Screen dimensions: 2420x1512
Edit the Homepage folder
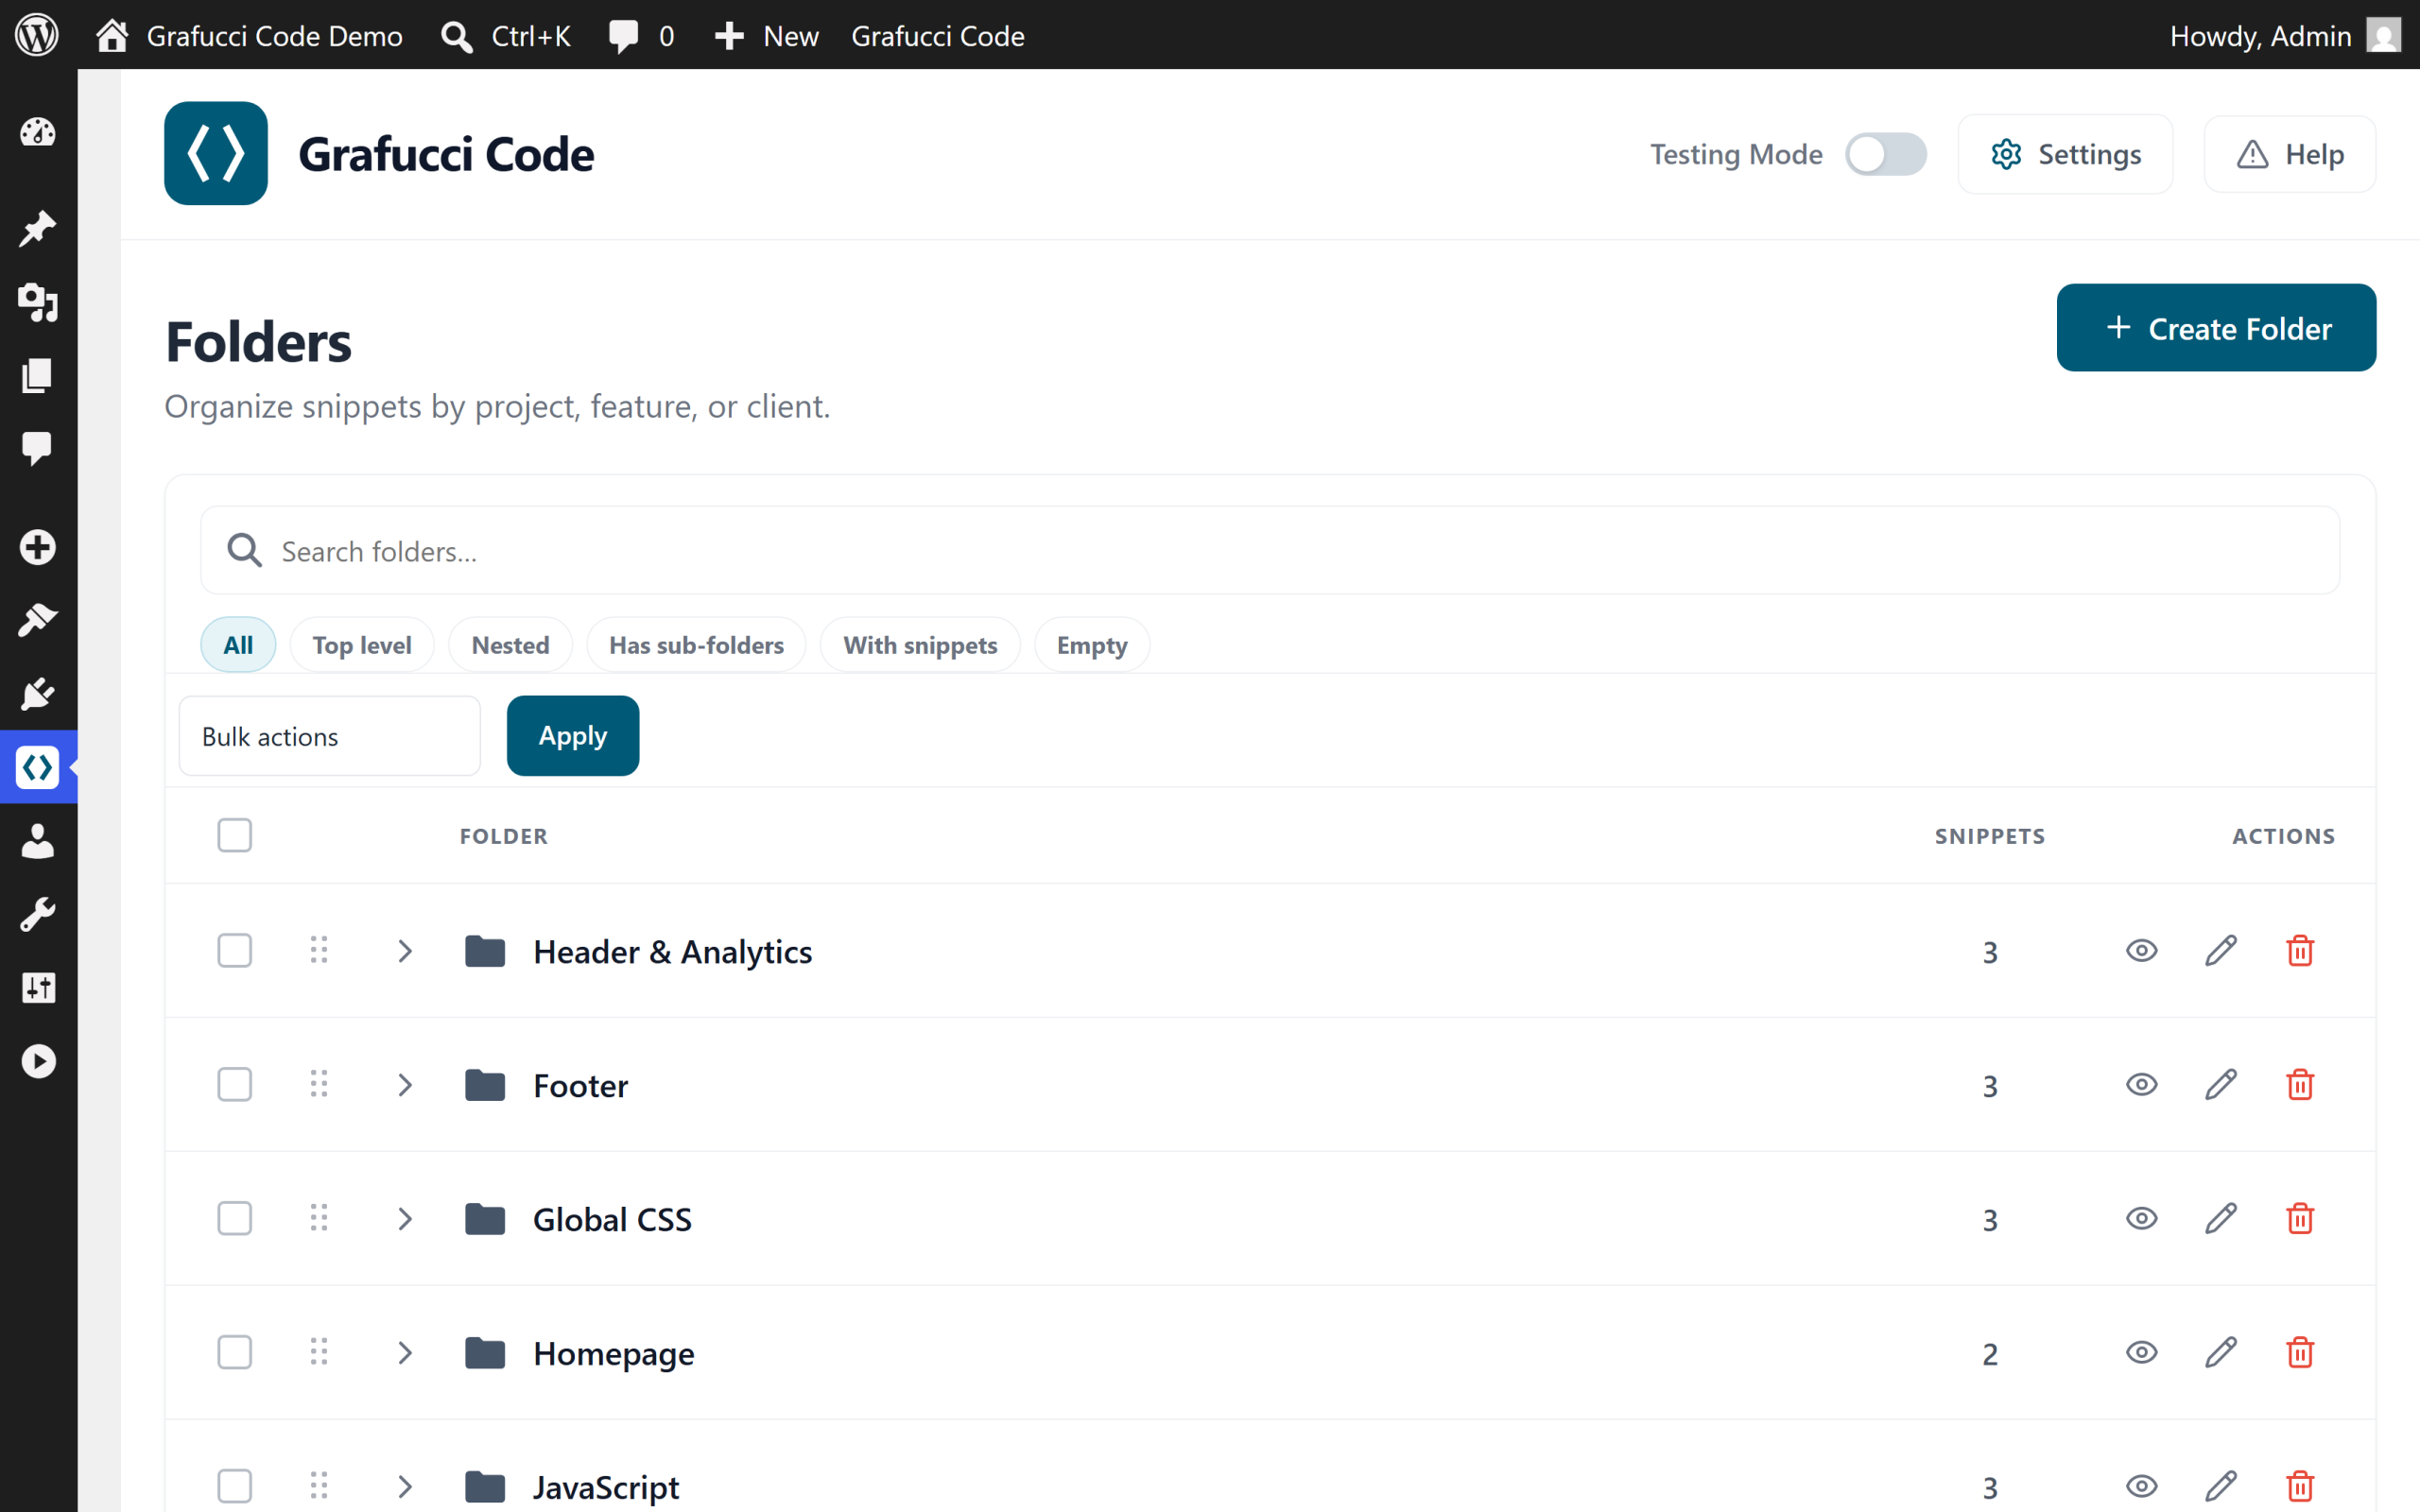(2221, 1352)
